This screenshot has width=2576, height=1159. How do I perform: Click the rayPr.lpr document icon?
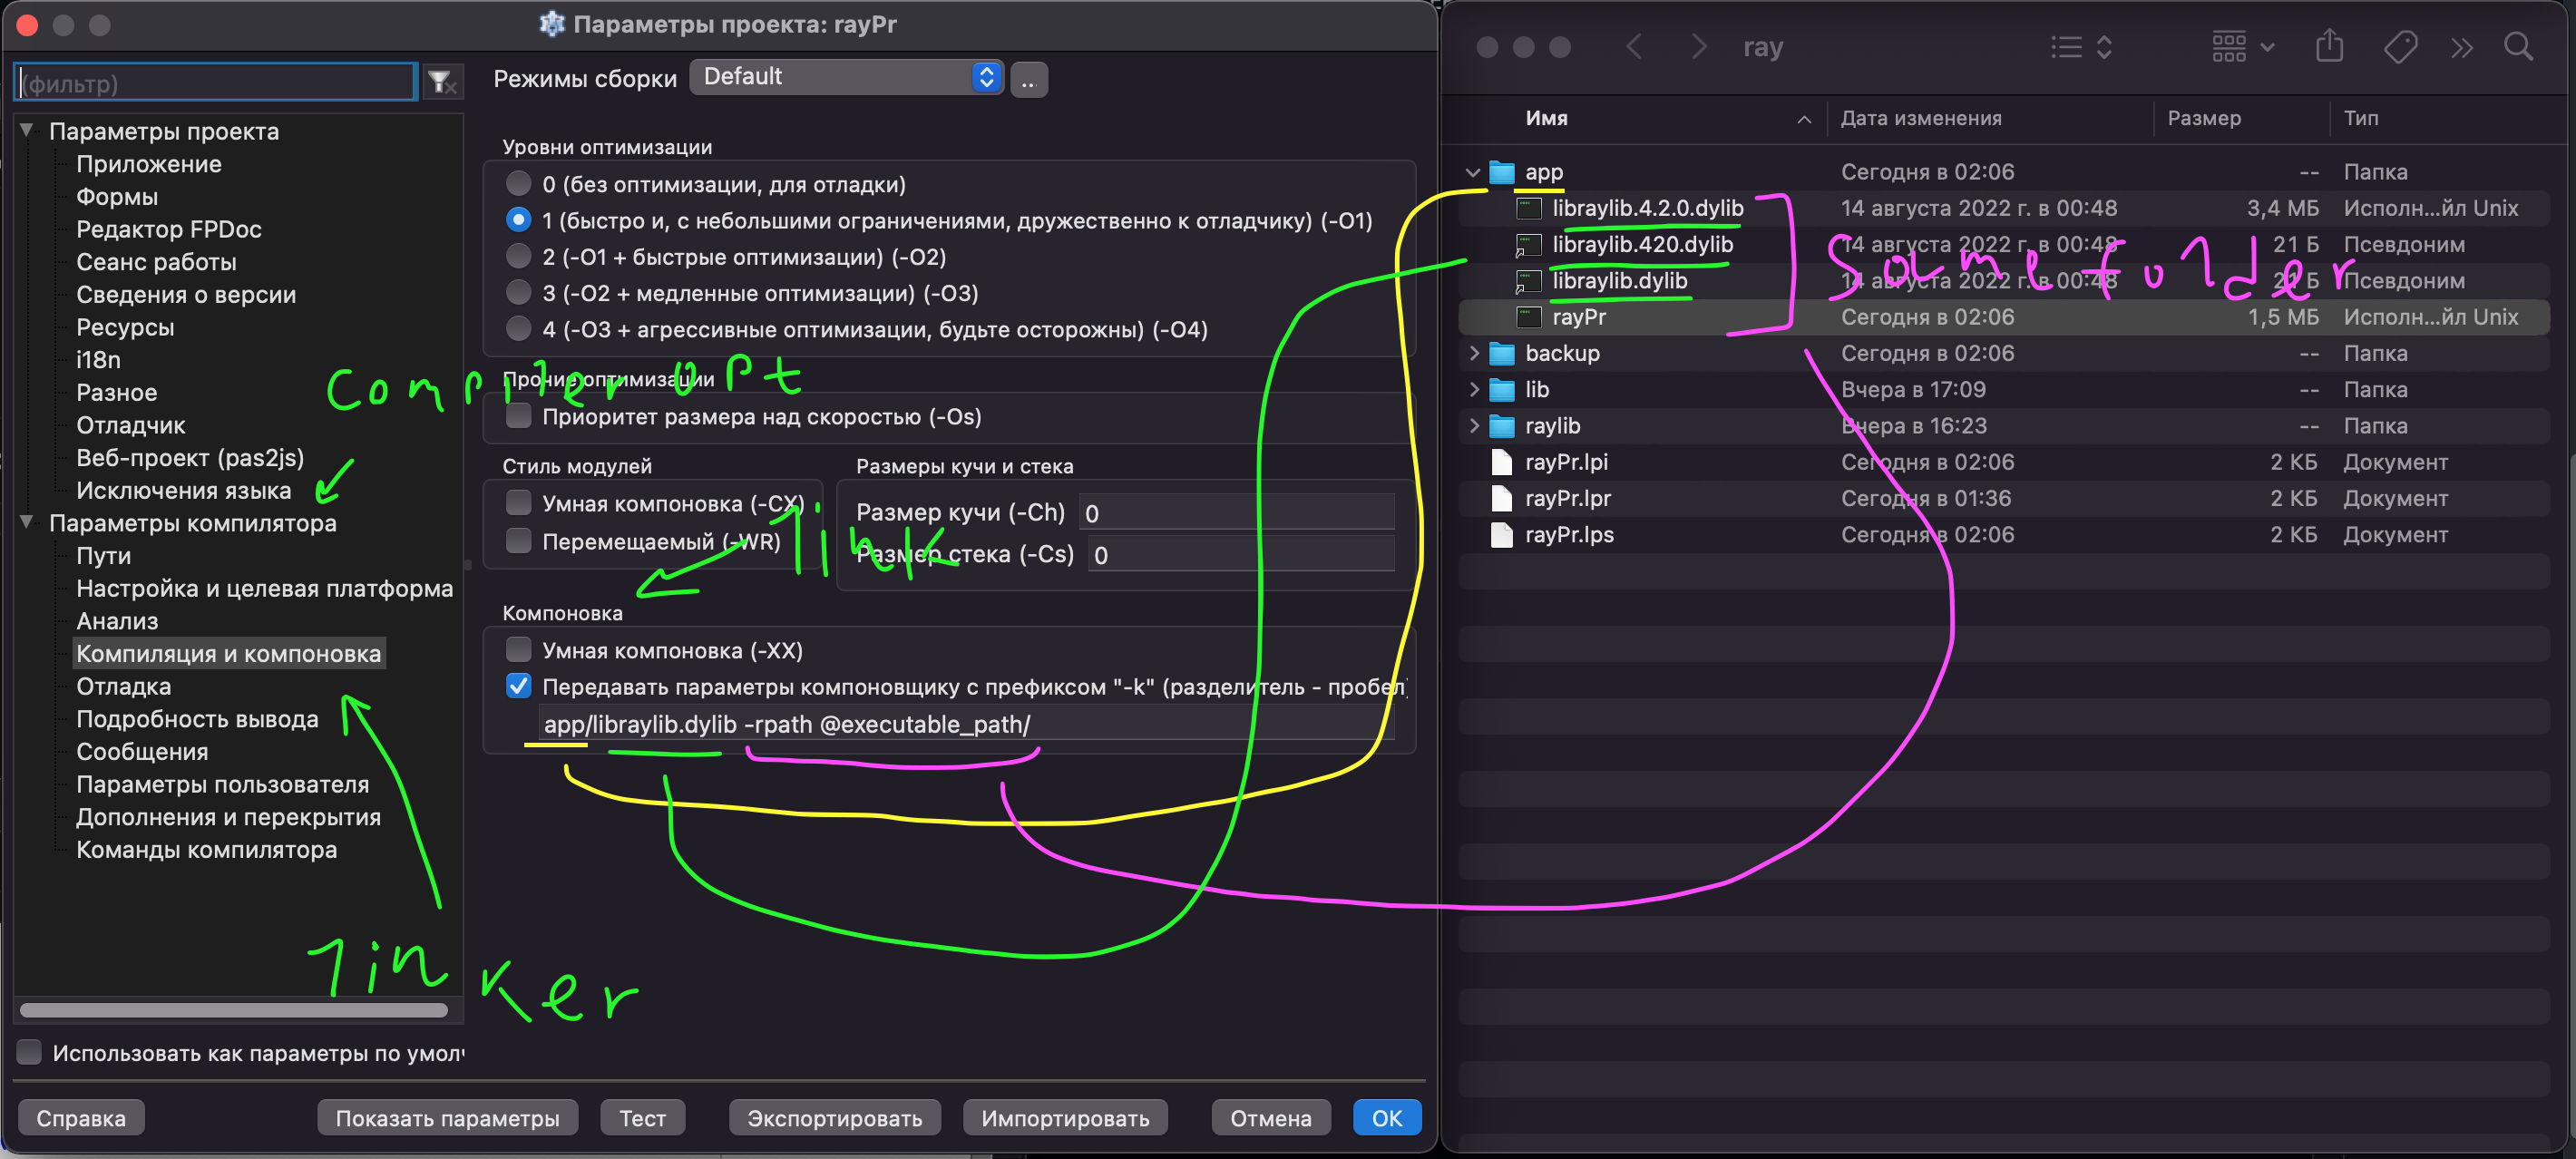[1502, 498]
